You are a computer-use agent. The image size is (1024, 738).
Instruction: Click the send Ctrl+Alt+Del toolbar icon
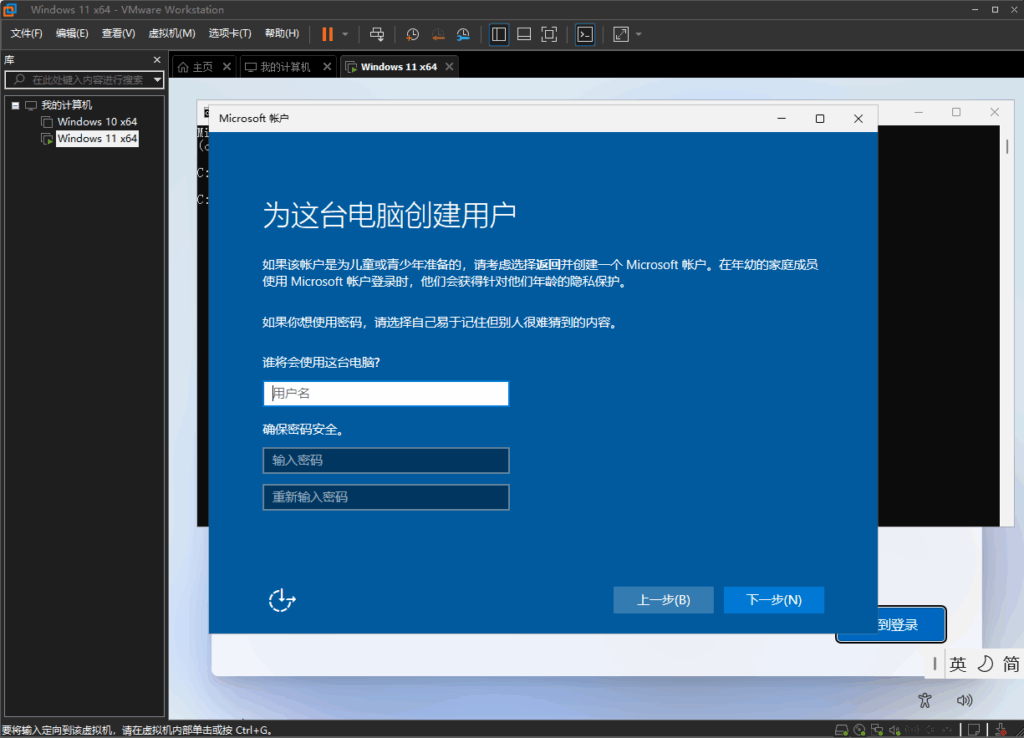click(377, 34)
